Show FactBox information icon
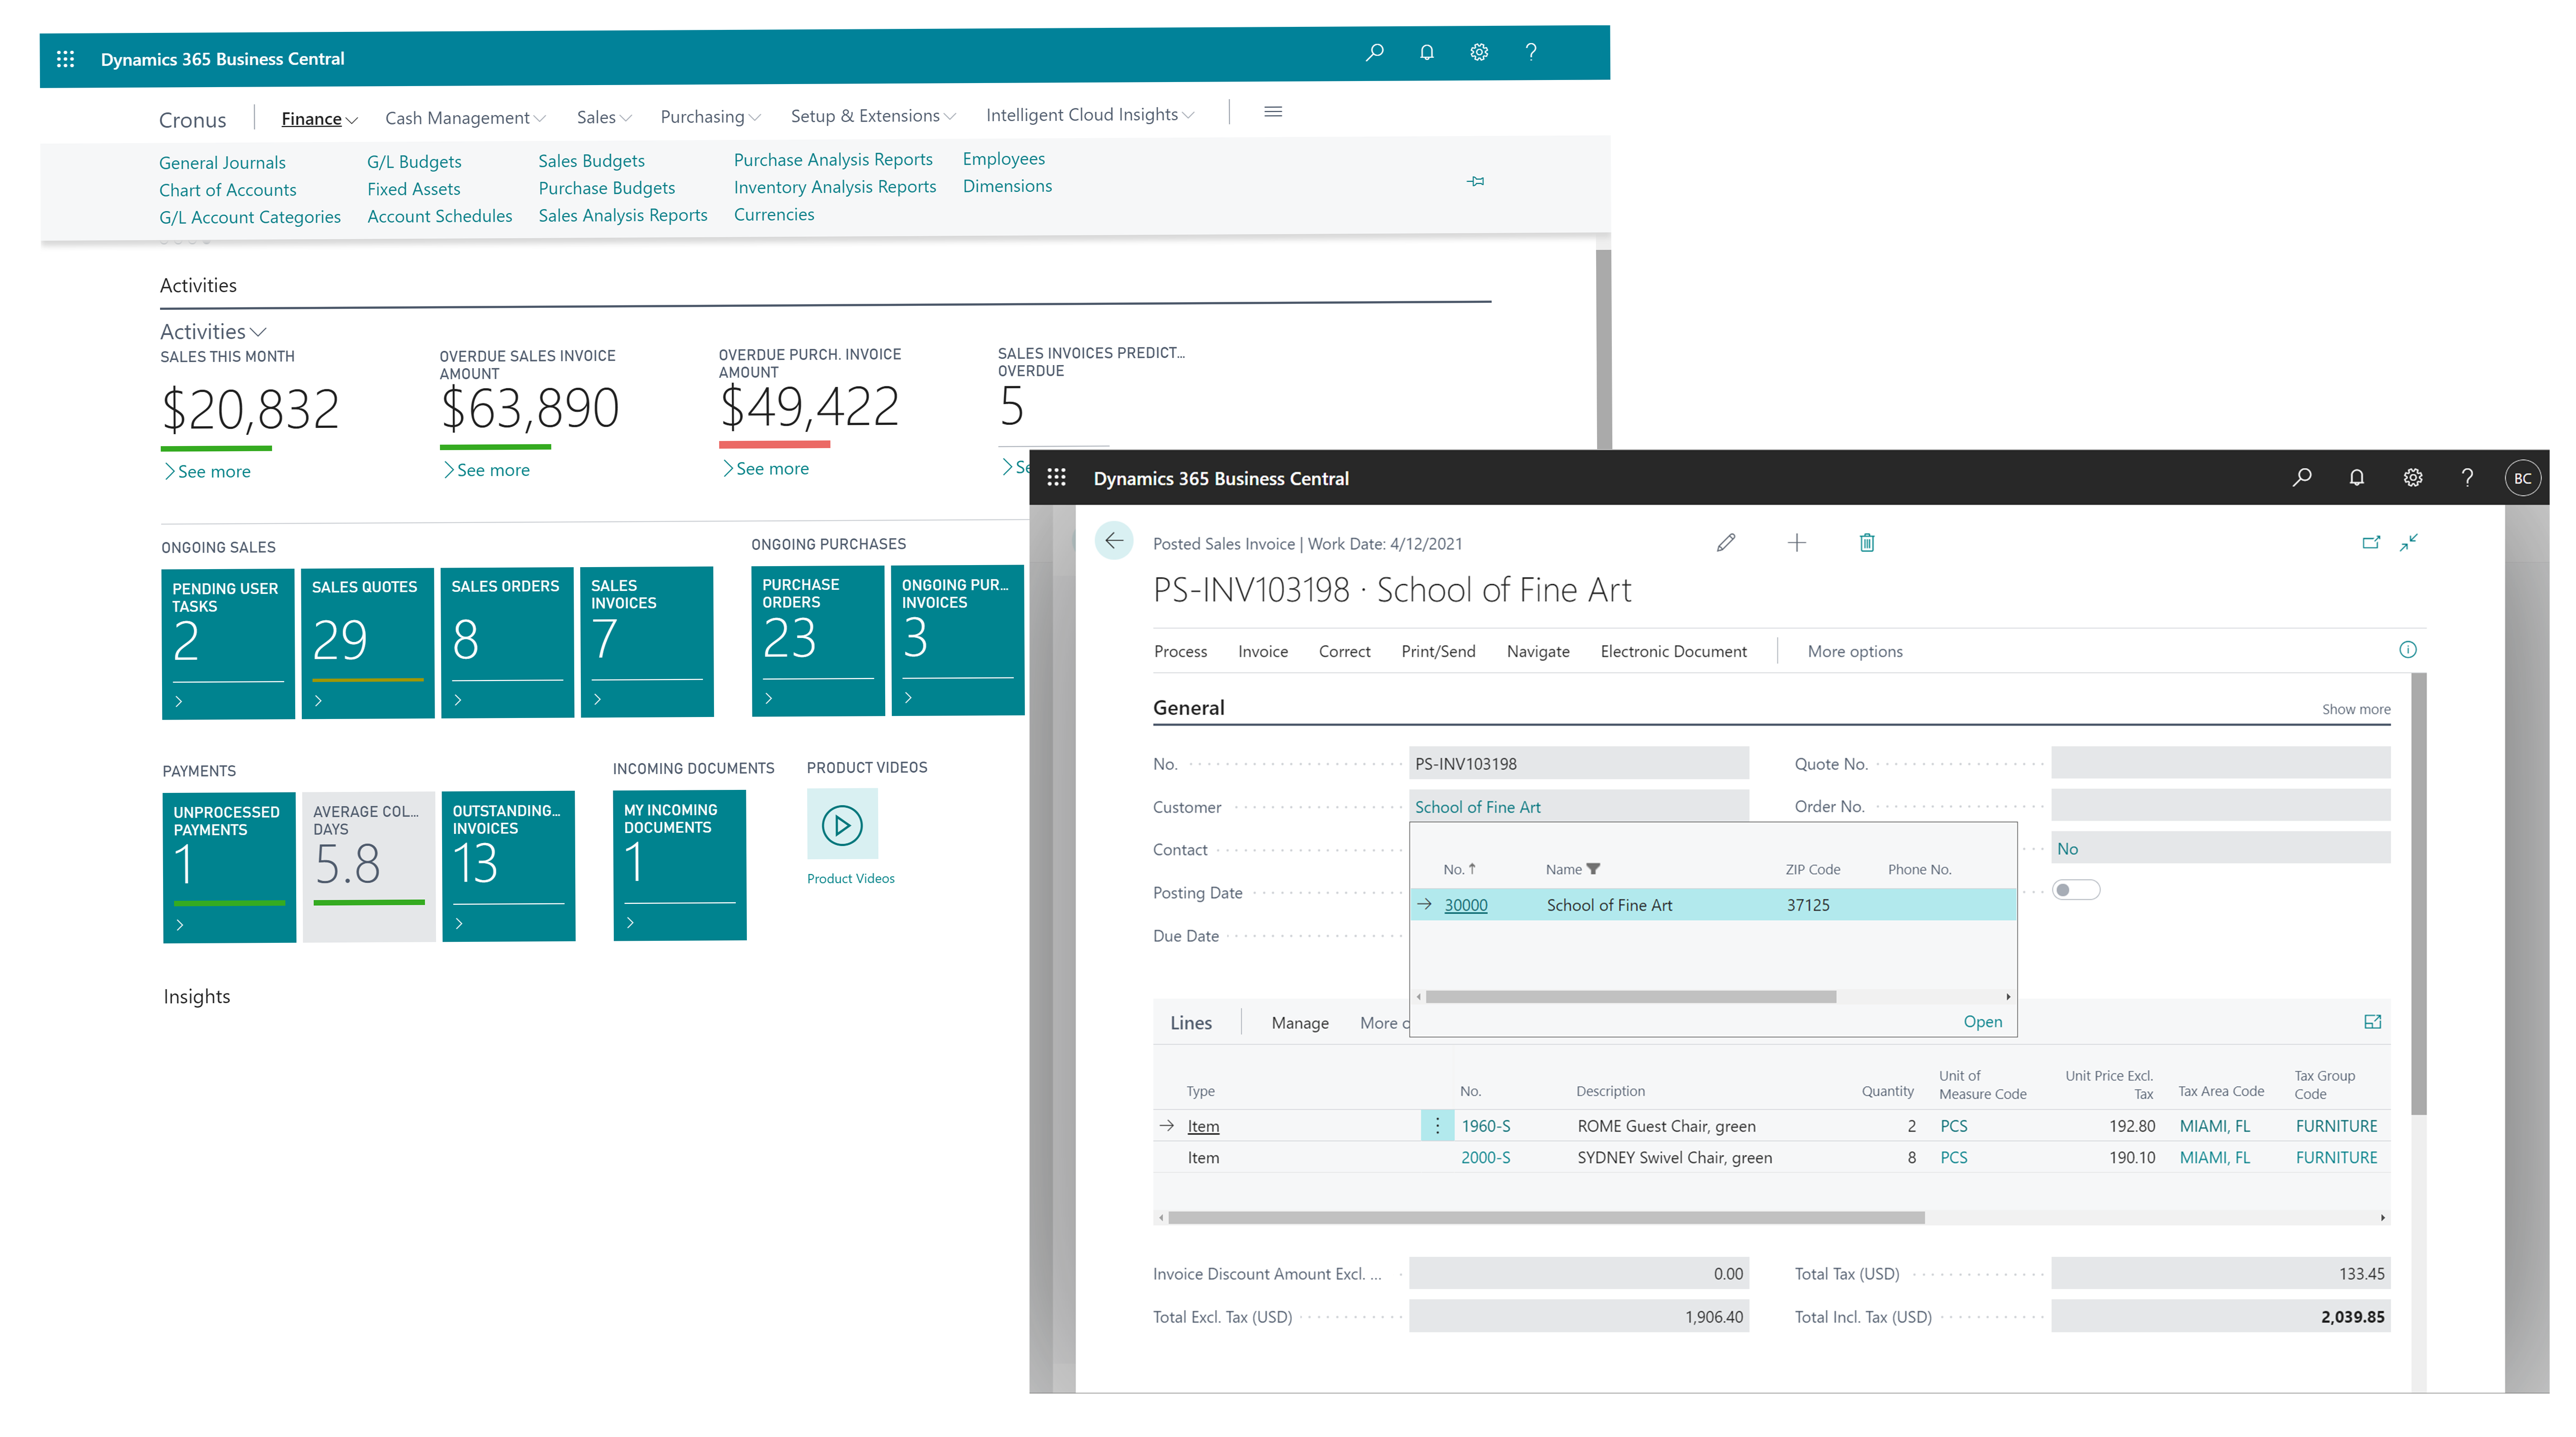Screen dimensions: 2576x1437 click(x=2408, y=650)
